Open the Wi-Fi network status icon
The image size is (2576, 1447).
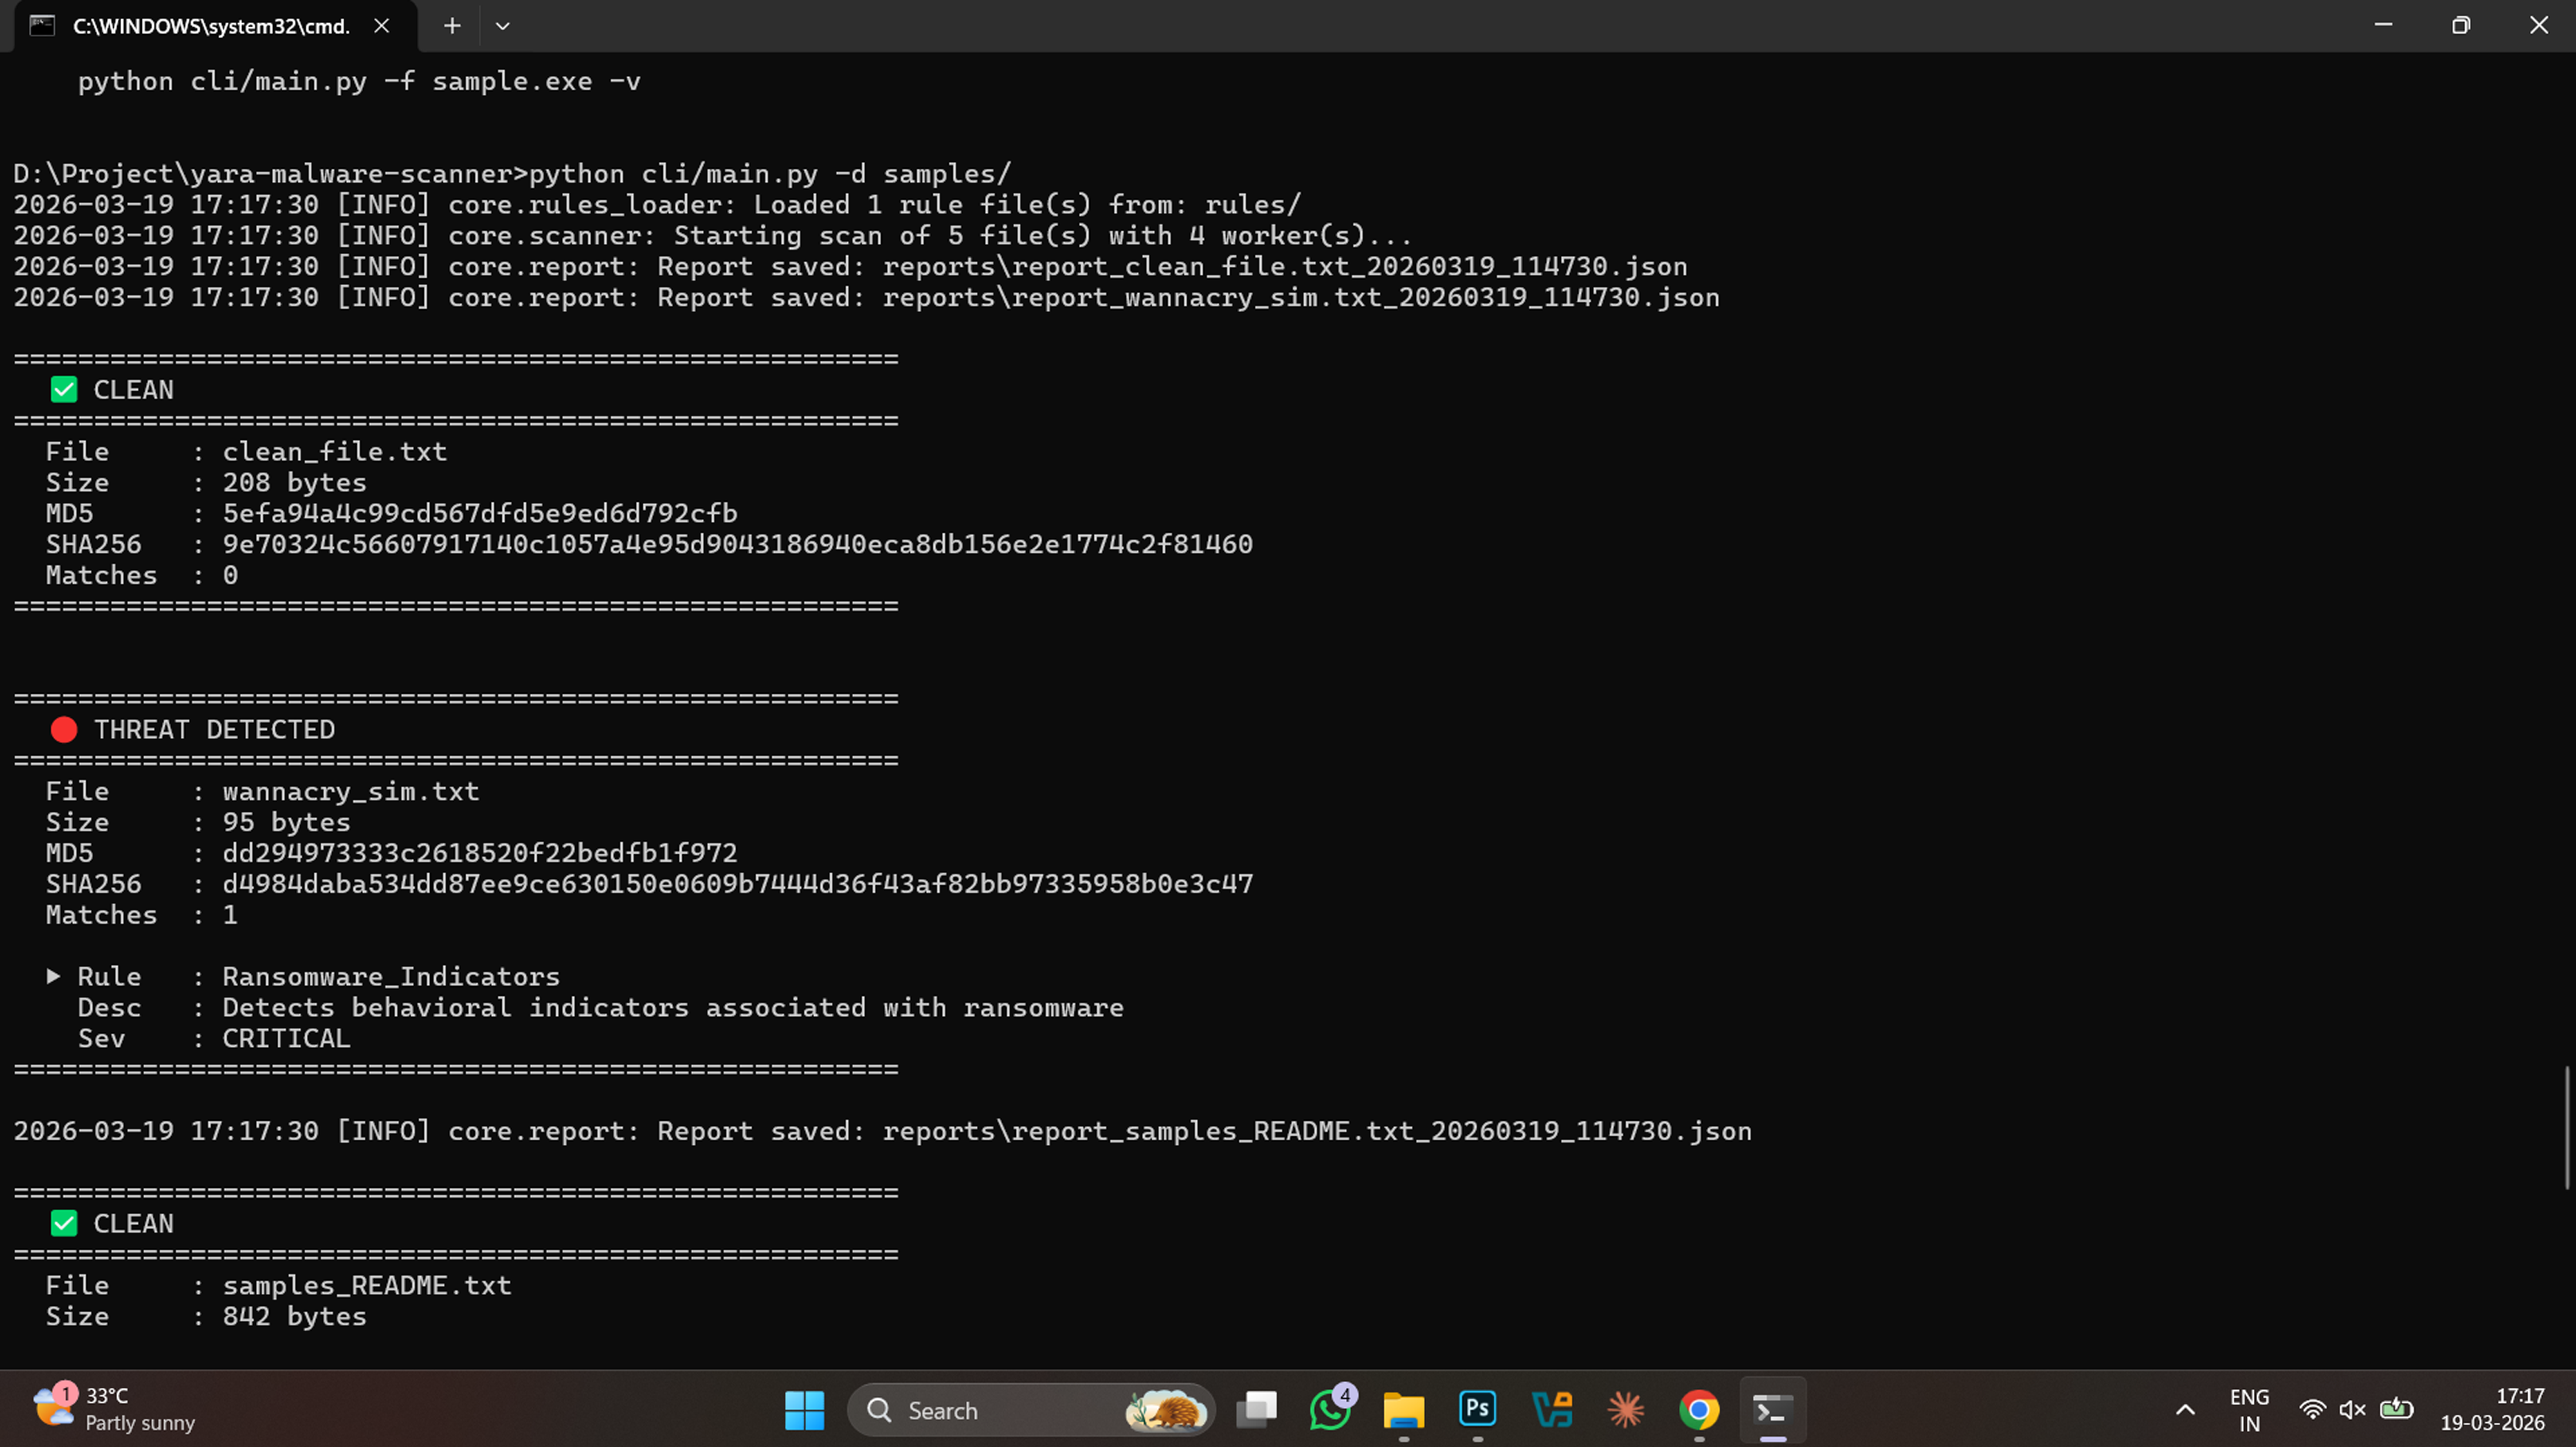pos(2312,1410)
